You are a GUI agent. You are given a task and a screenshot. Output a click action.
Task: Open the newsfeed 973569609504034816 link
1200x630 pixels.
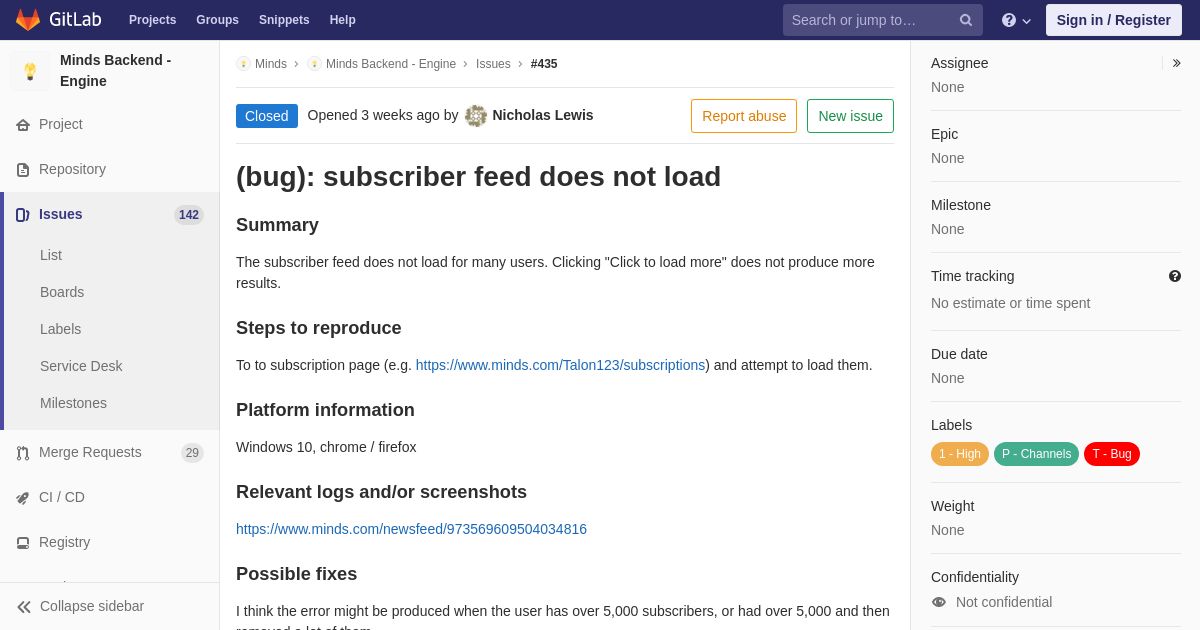[x=411, y=529]
